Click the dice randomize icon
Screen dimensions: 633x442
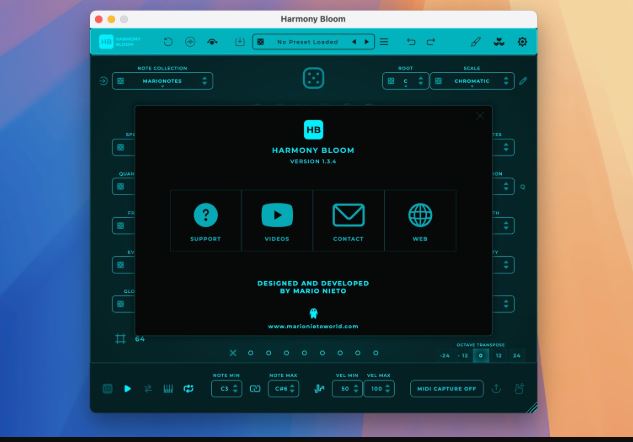313,78
